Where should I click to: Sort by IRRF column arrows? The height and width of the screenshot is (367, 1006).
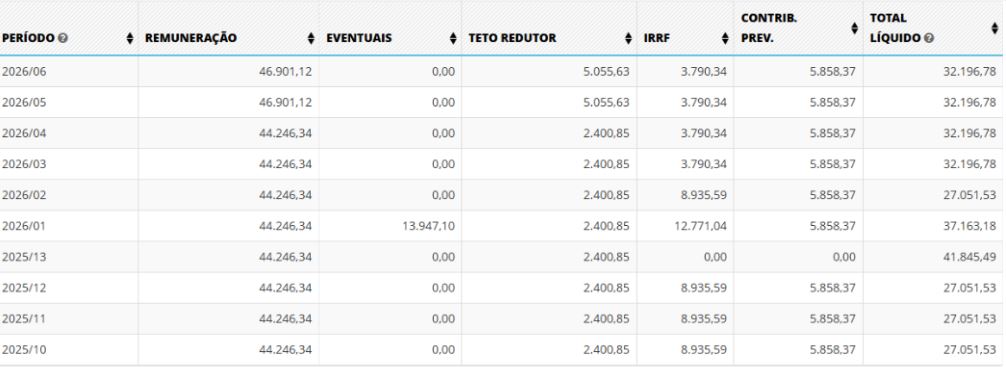(x=726, y=38)
